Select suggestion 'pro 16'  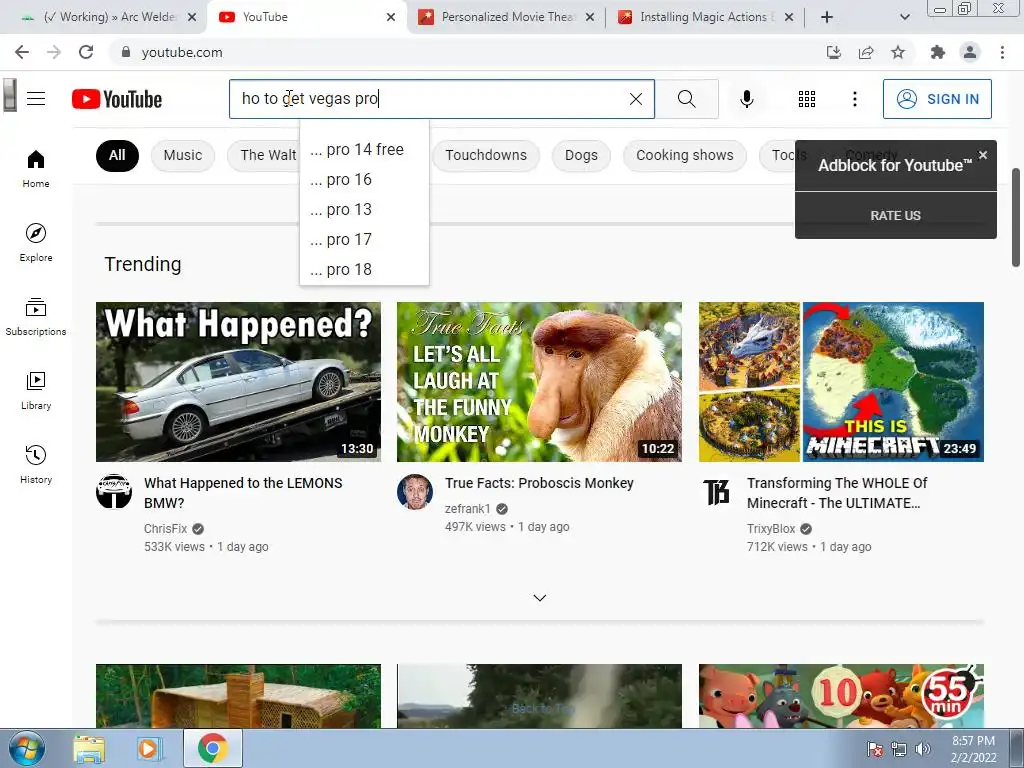point(364,180)
